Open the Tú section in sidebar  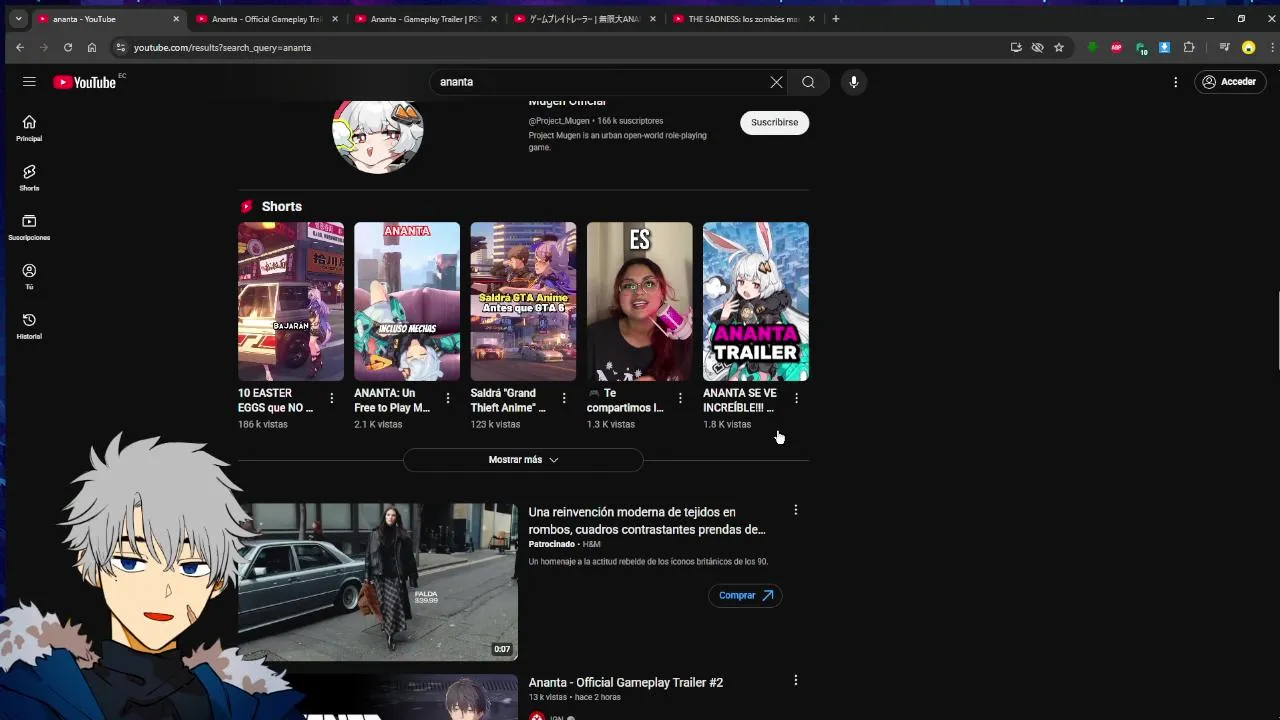[x=29, y=277]
